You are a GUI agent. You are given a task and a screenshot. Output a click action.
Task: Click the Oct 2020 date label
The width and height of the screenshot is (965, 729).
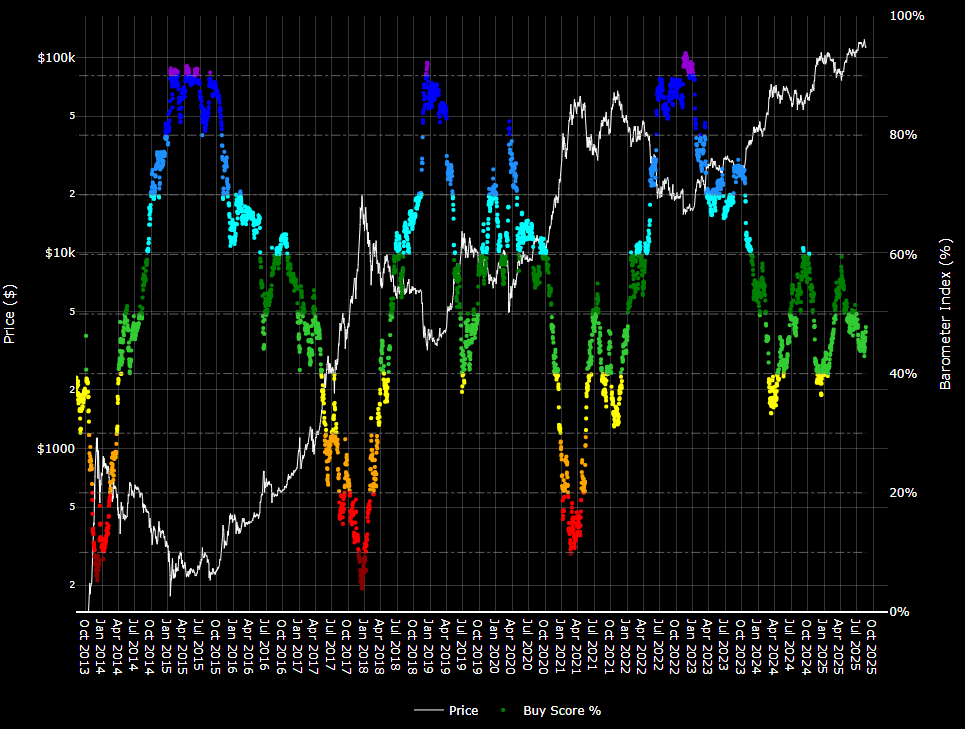click(x=543, y=647)
